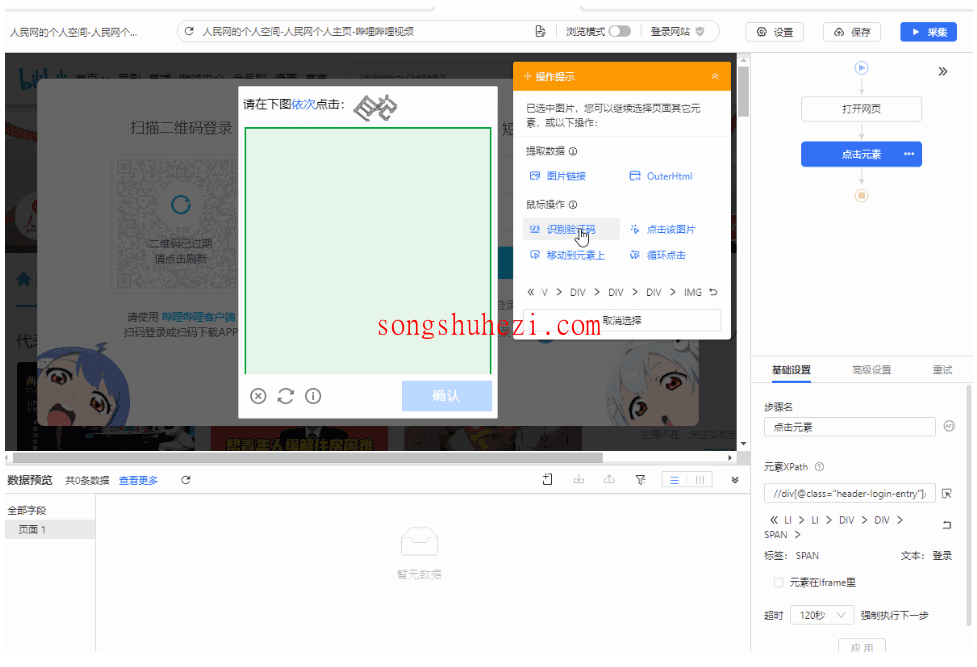977x667 pixels.
Task: Select IMG in the tips panel breadcrumb
Action: [692, 292]
